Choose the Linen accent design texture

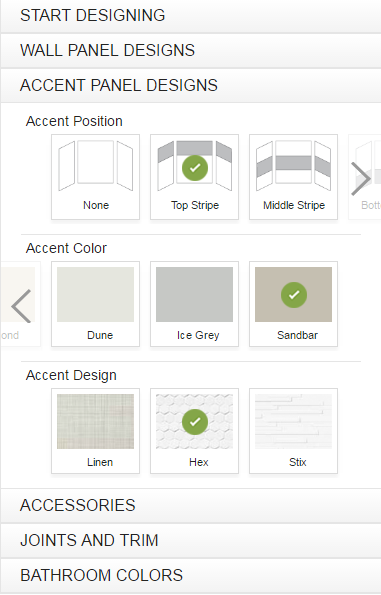tap(96, 431)
